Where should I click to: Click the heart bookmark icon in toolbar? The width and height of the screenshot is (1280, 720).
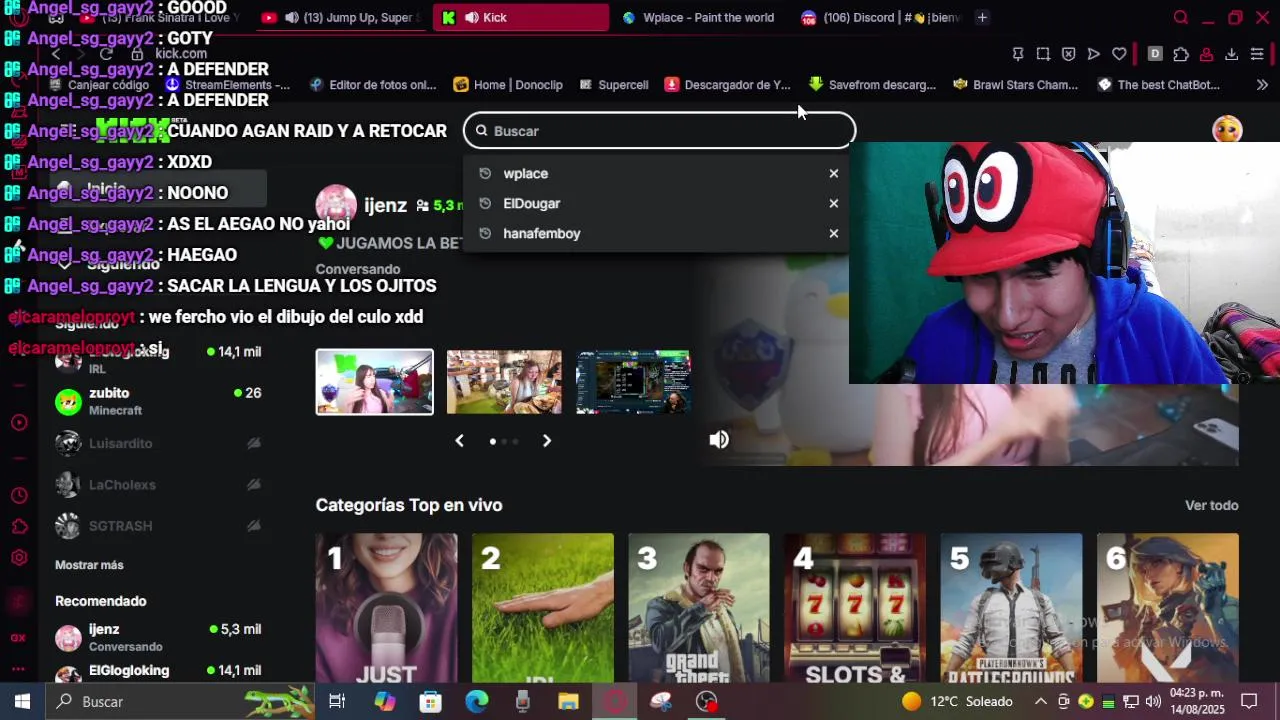pos(1119,54)
